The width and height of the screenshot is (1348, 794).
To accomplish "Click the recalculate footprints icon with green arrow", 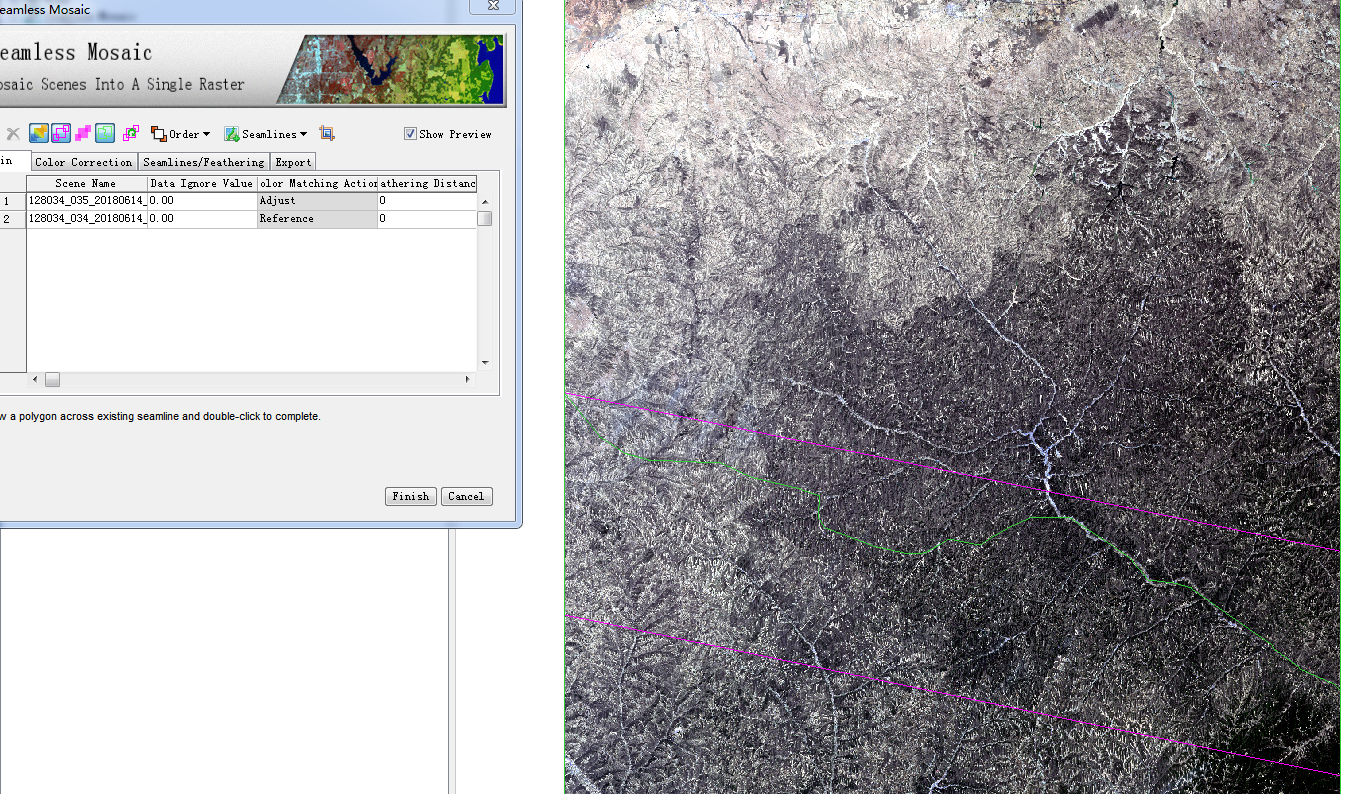I will pos(131,133).
